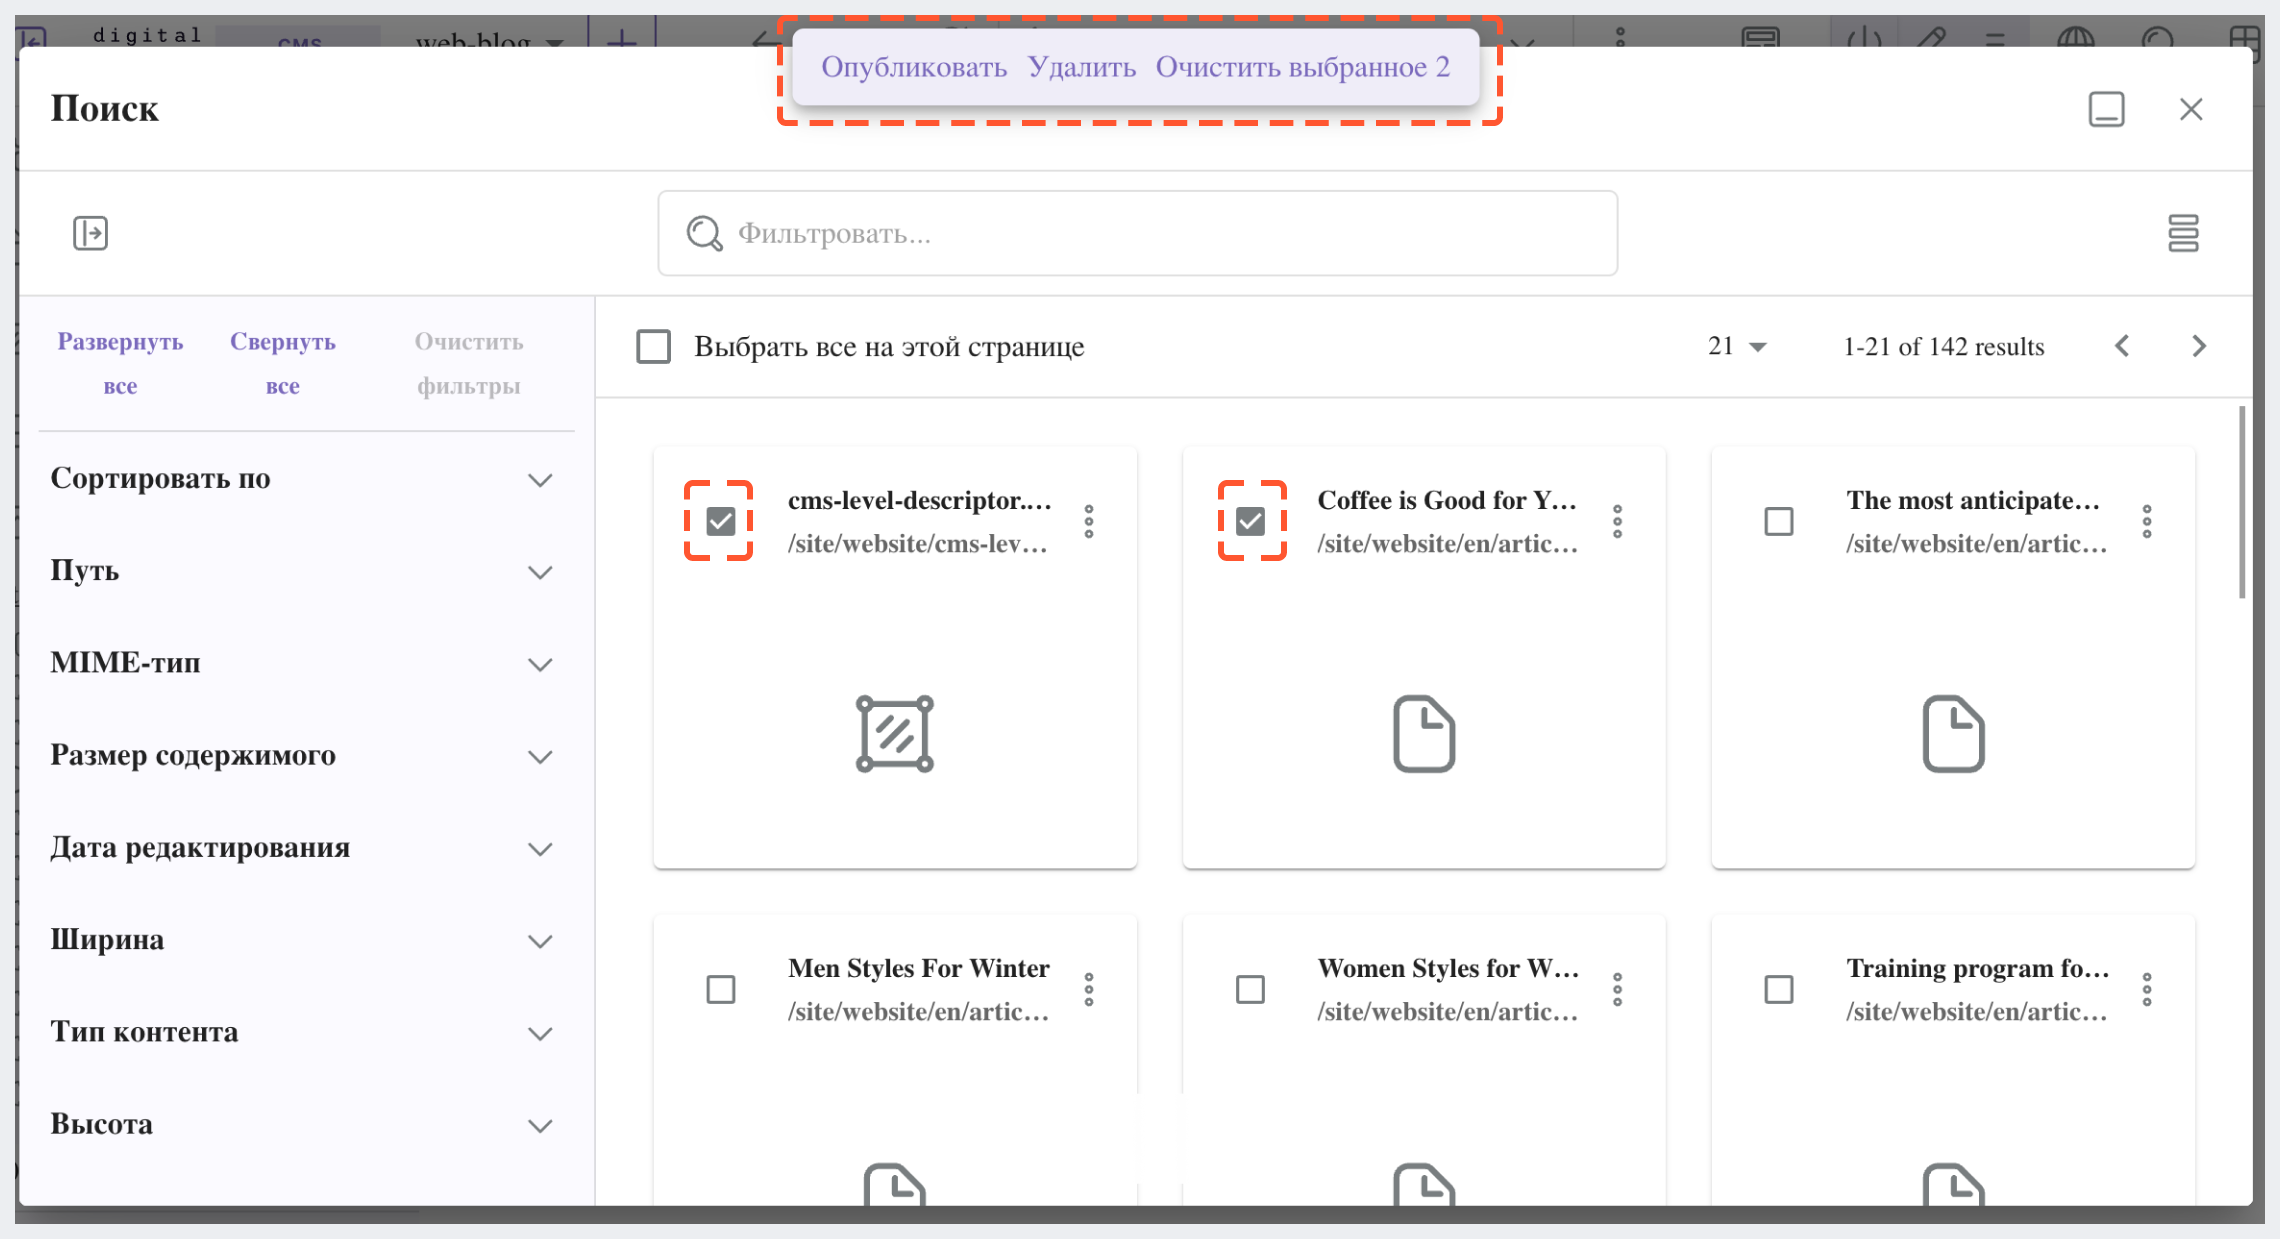2280x1239 pixels.
Task: Open options menu for Men Styles For Winter
Action: pyautogui.click(x=1089, y=989)
